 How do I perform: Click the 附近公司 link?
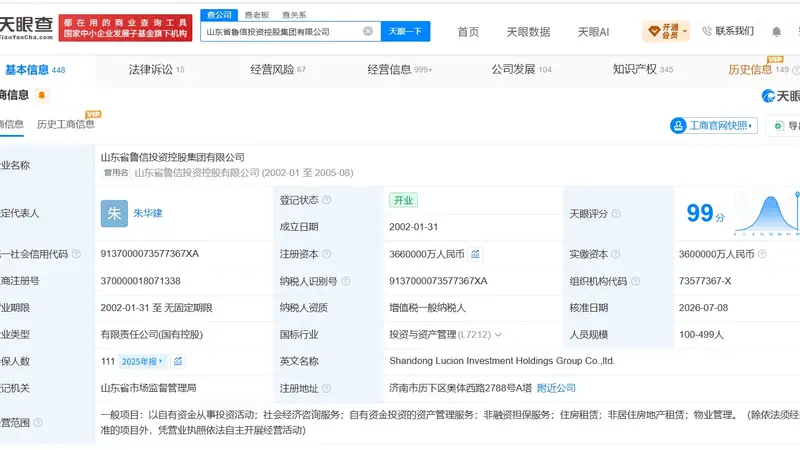coord(556,388)
